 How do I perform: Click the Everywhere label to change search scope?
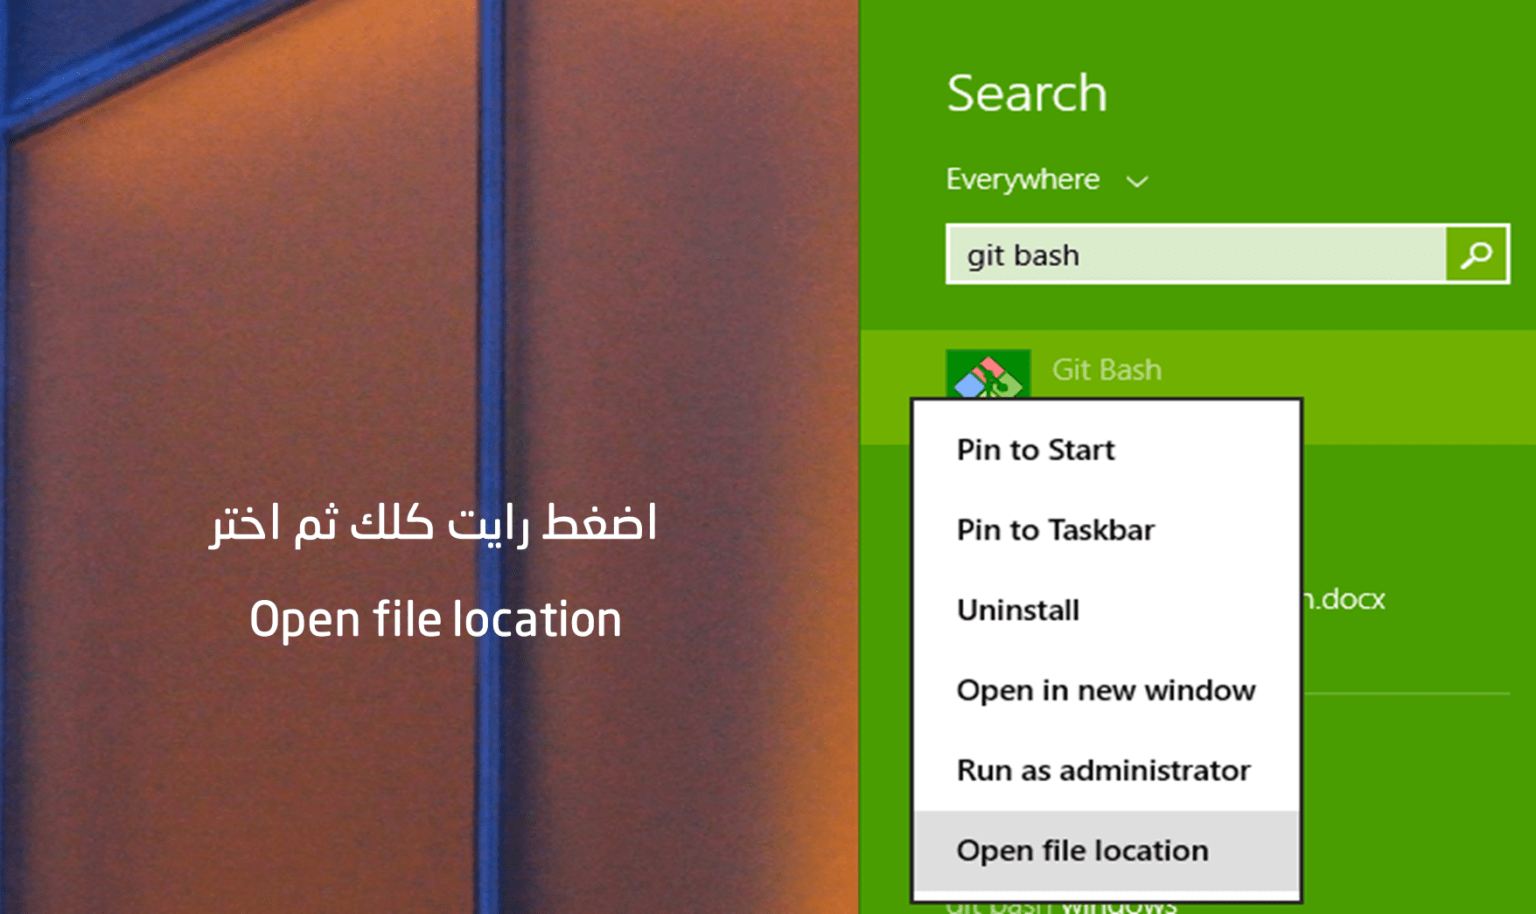1021,180
